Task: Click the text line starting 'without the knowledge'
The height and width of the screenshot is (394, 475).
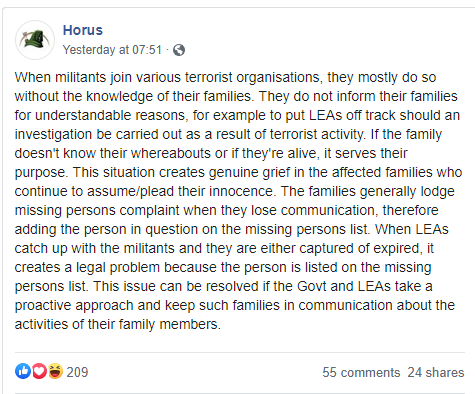Action: [236, 96]
